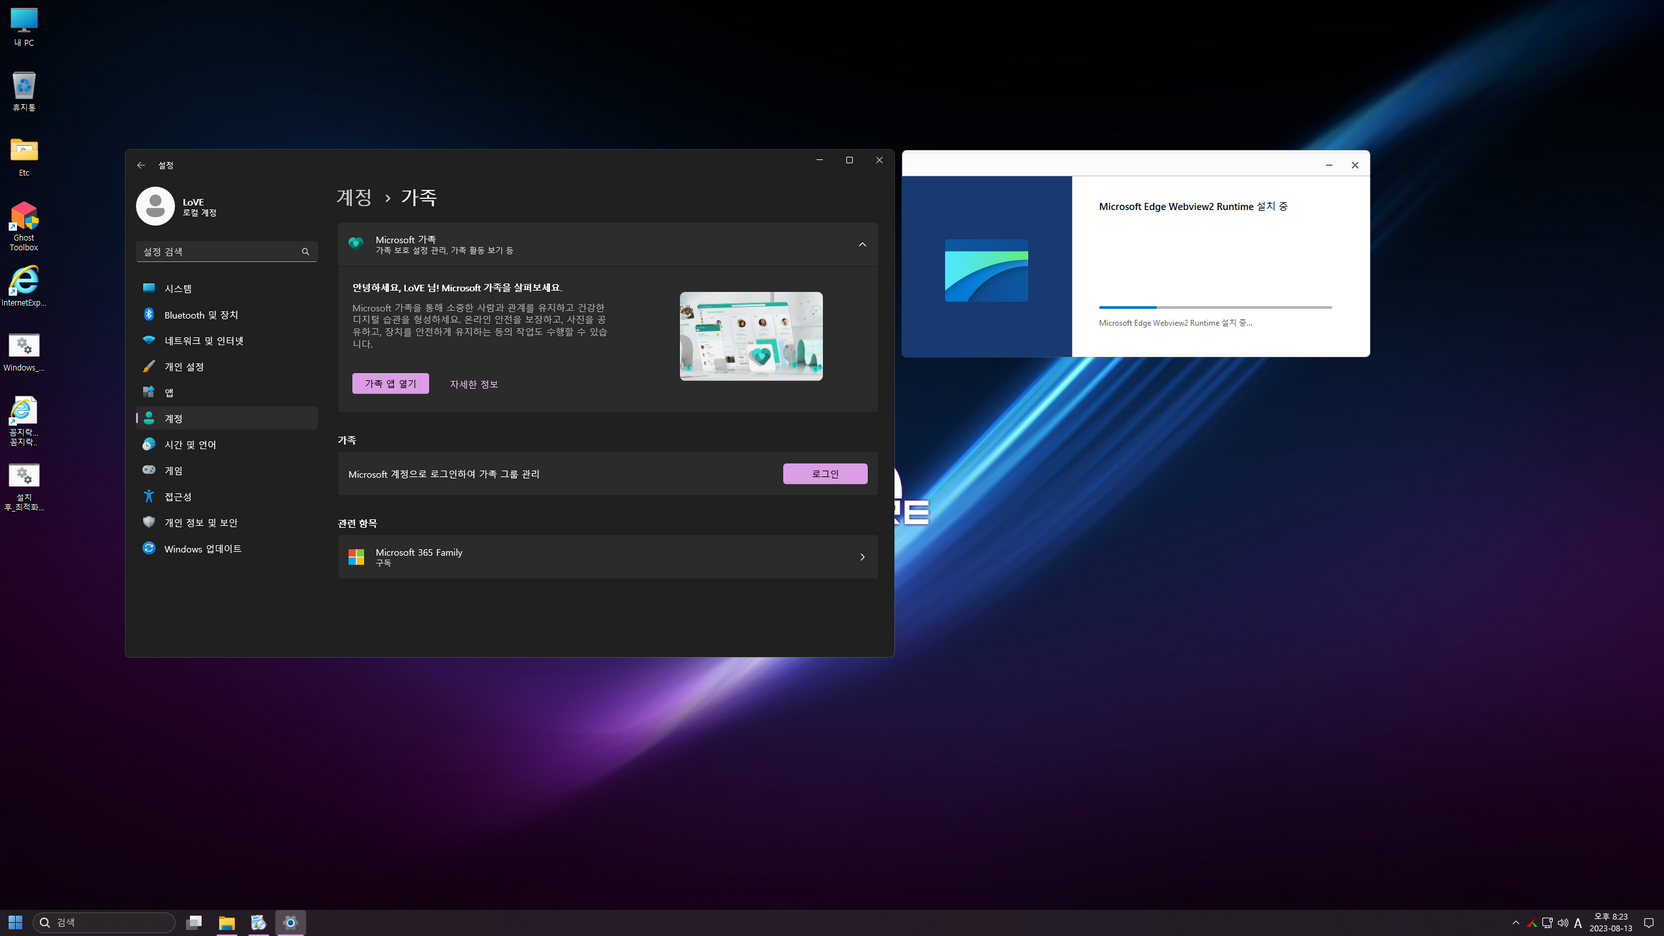Open Task View on the taskbar

[194, 922]
